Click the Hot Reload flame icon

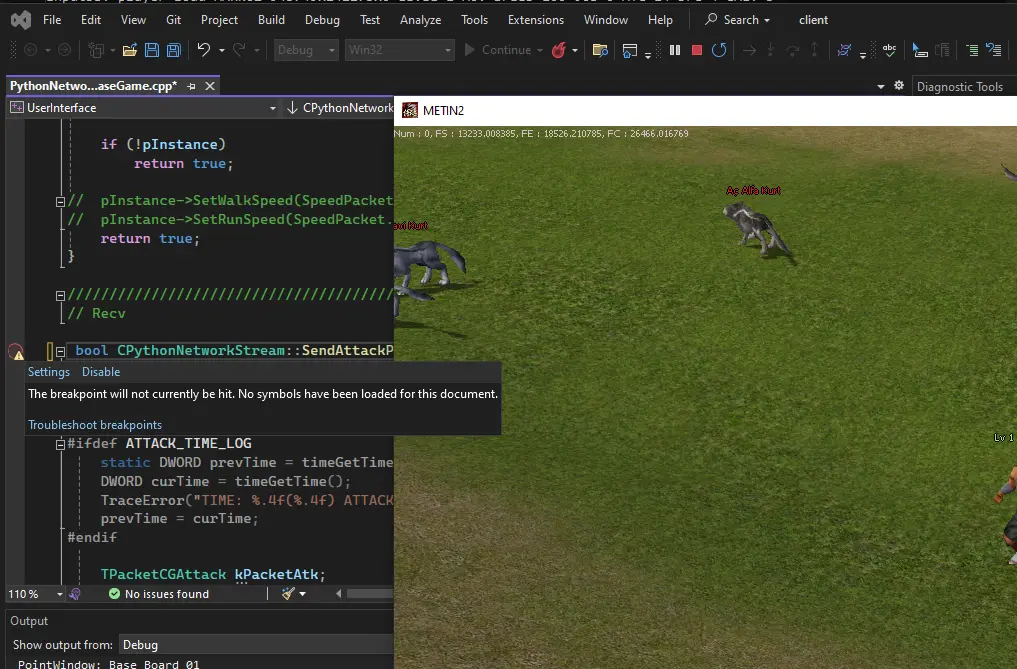tap(558, 50)
